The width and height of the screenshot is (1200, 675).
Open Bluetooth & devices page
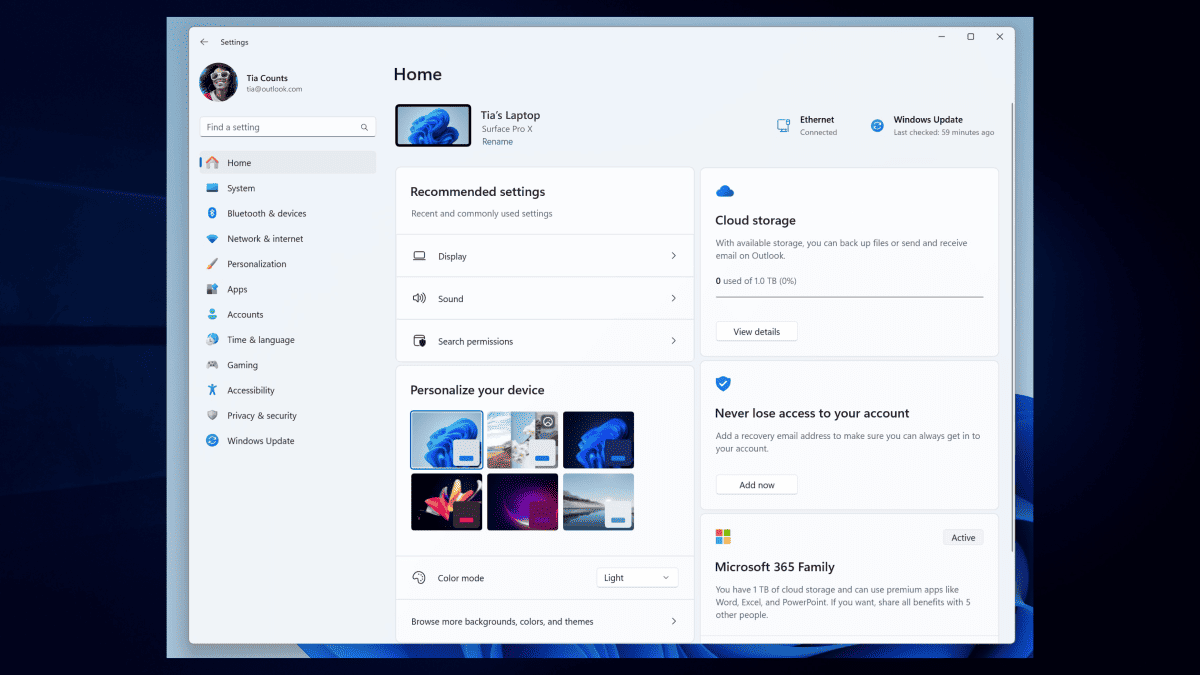coord(288,213)
